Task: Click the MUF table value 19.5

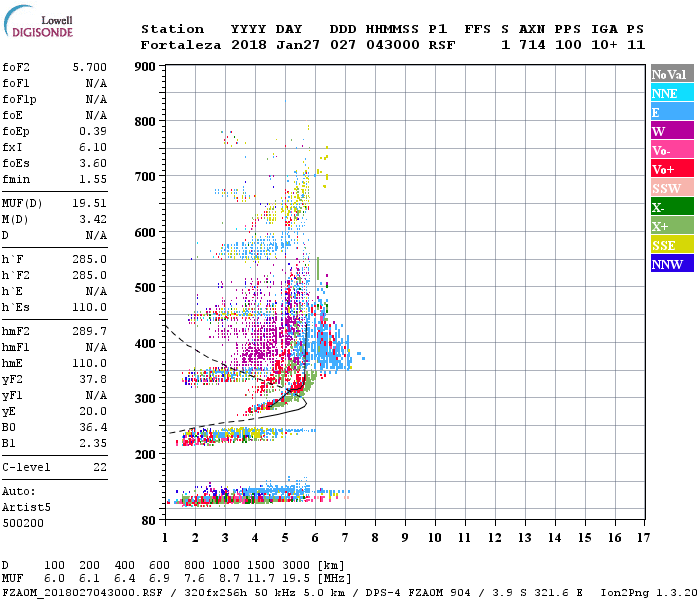Action: (296, 578)
